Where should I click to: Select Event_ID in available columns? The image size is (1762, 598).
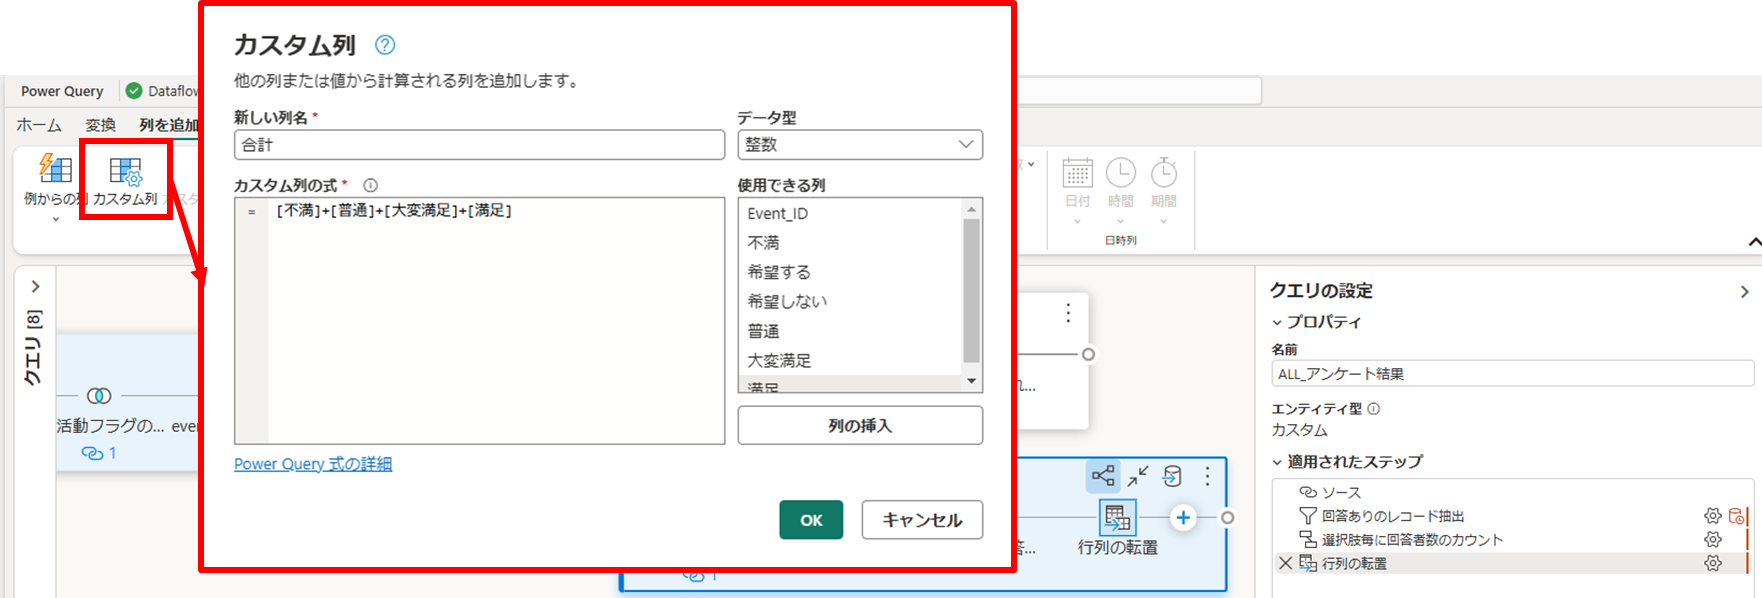point(777,213)
